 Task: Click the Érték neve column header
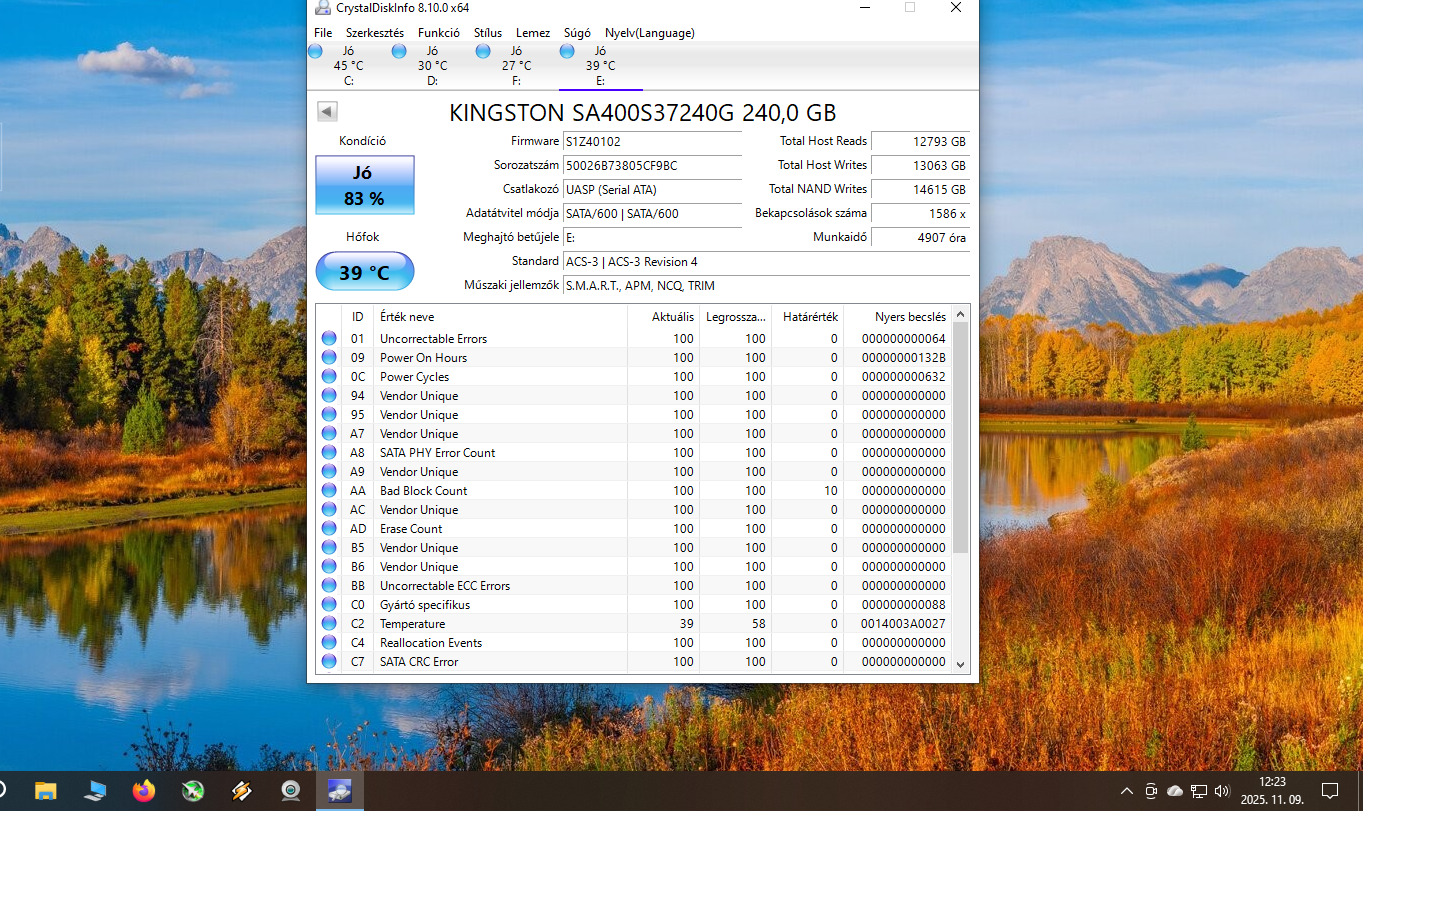tap(500, 317)
